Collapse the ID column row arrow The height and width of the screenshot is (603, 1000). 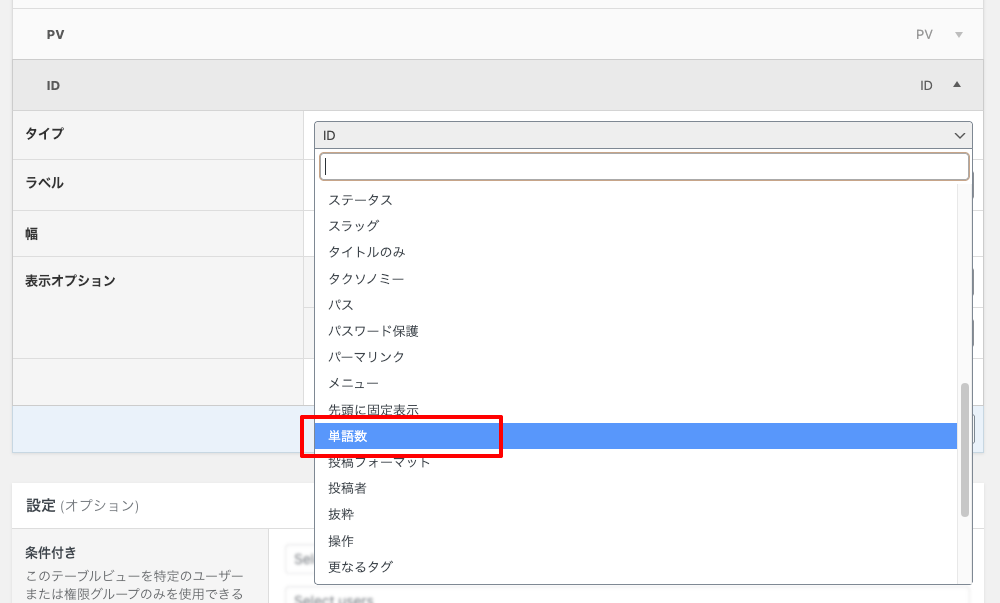point(957,85)
